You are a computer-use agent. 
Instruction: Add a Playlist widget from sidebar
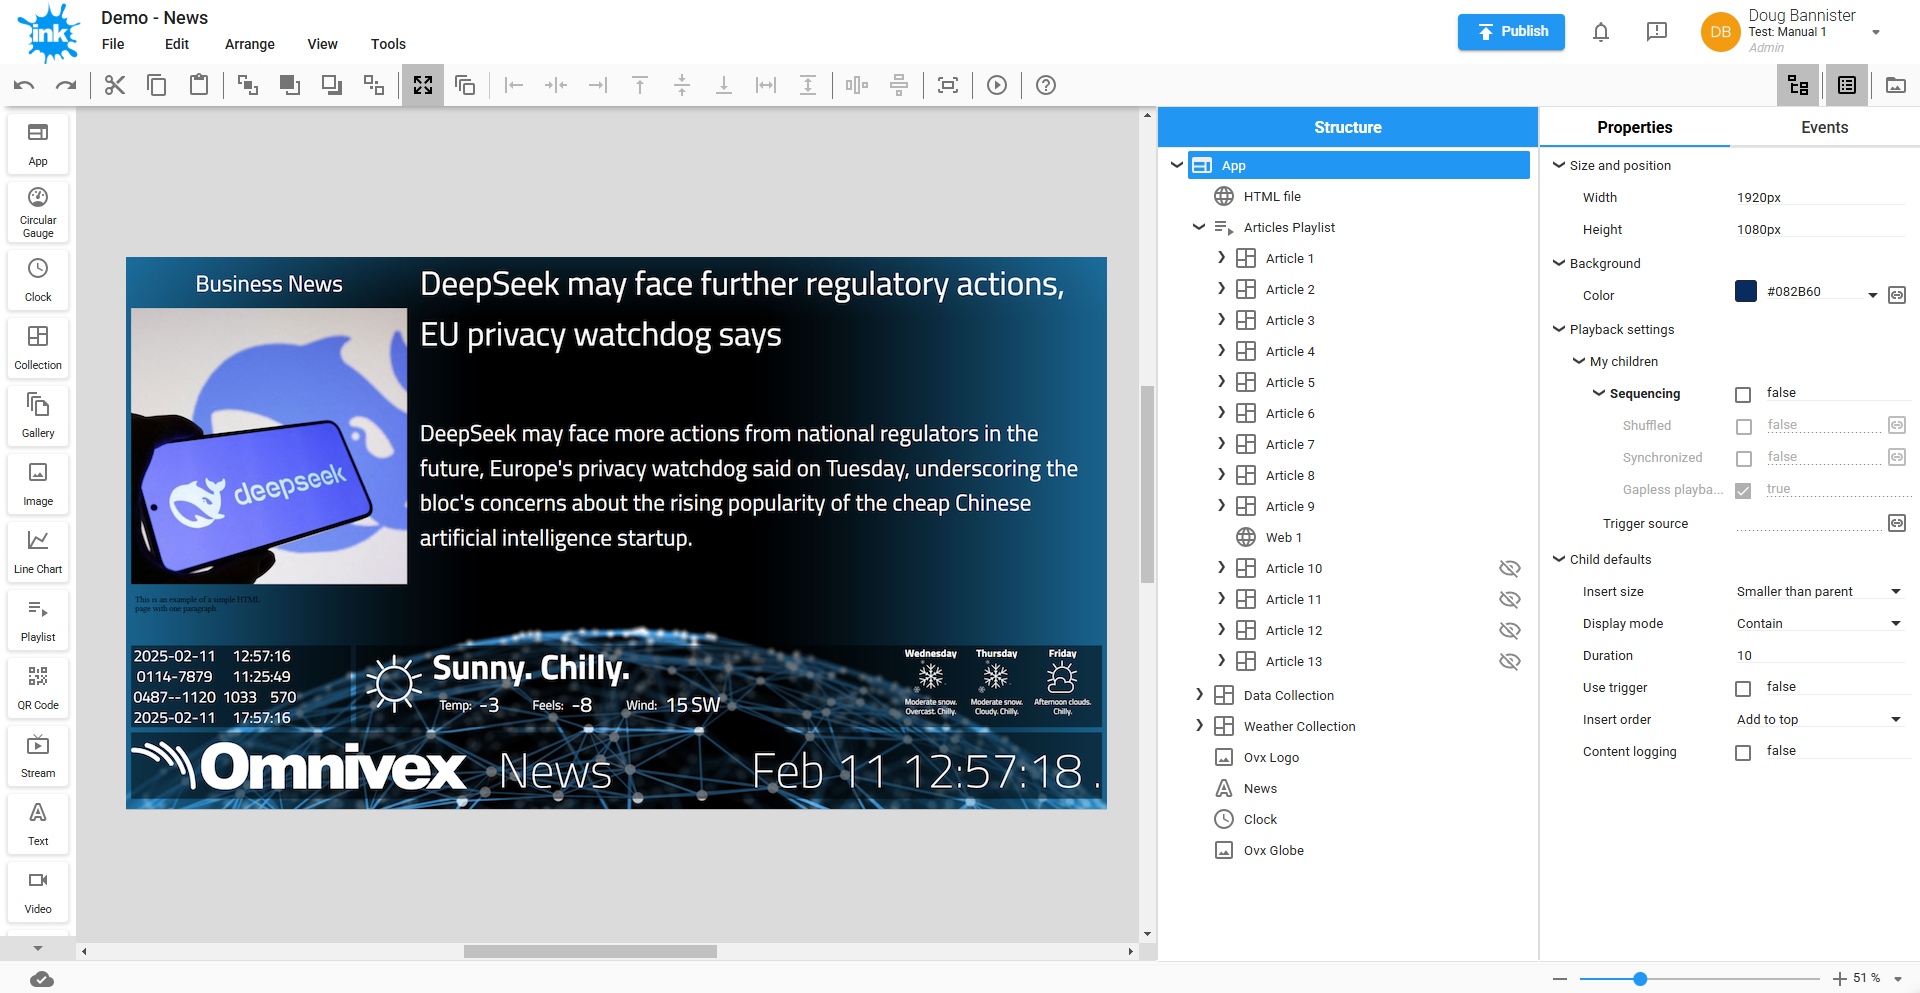point(38,620)
